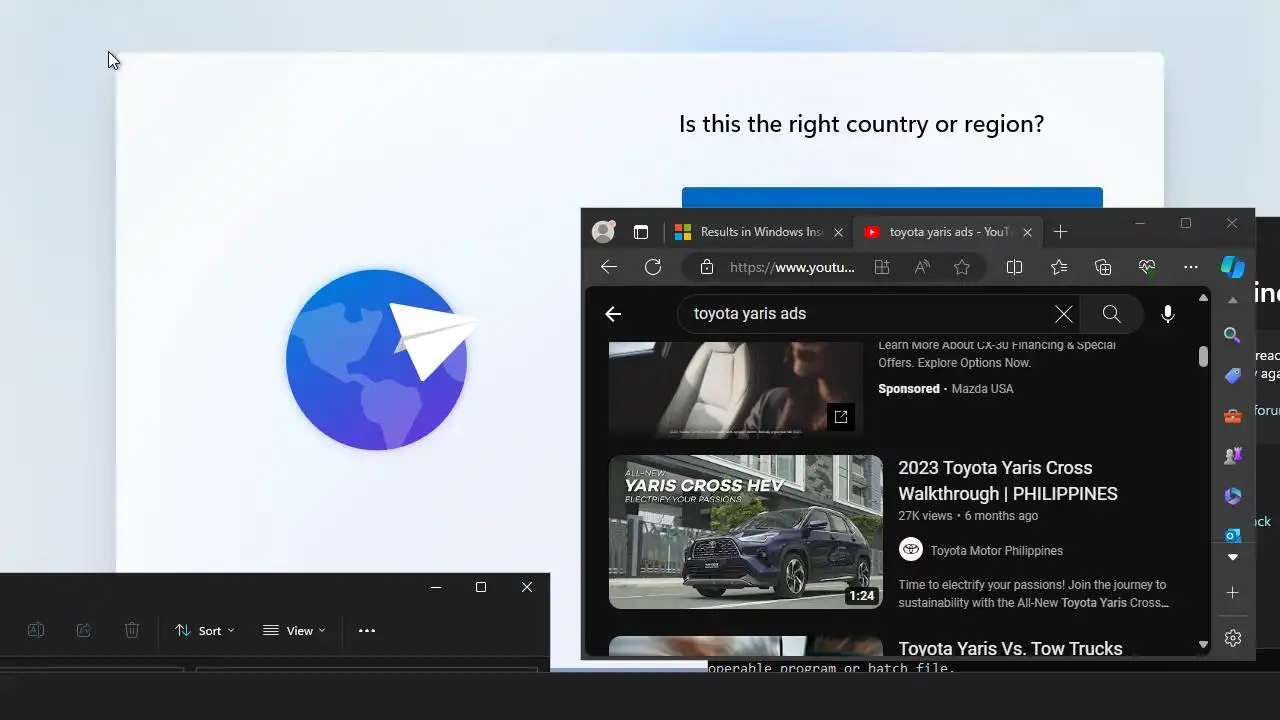Add a sidebar app with plus
The height and width of the screenshot is (720, 1280).
tap(1233, 593)
